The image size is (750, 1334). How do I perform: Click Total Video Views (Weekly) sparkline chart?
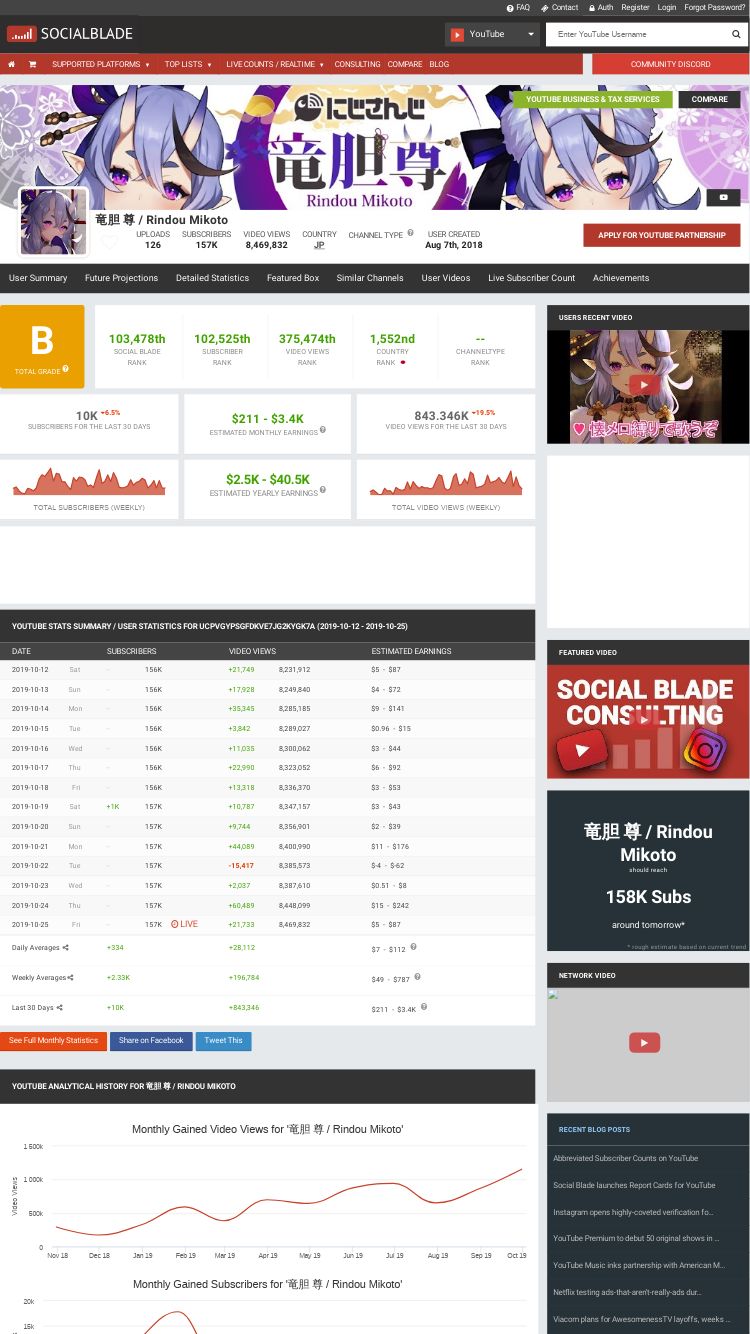tap(446, 481)
